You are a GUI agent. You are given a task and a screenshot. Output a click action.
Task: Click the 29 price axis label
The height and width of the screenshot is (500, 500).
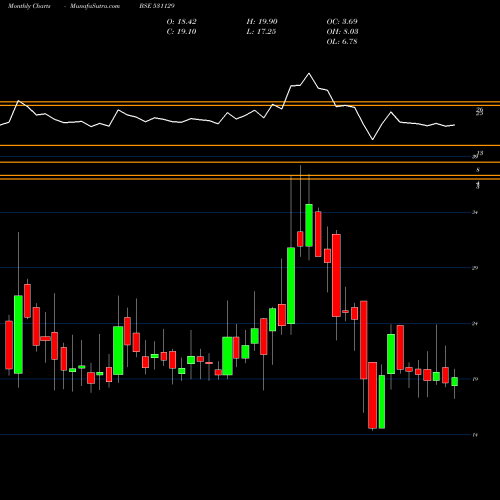475,268
